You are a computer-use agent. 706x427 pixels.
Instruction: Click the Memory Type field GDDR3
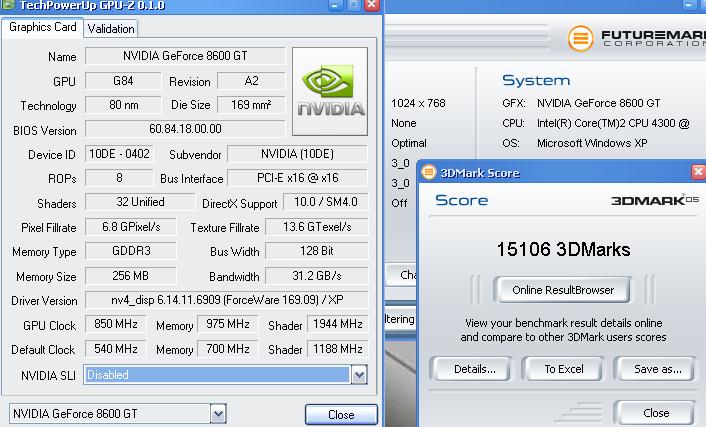point(131,251)
